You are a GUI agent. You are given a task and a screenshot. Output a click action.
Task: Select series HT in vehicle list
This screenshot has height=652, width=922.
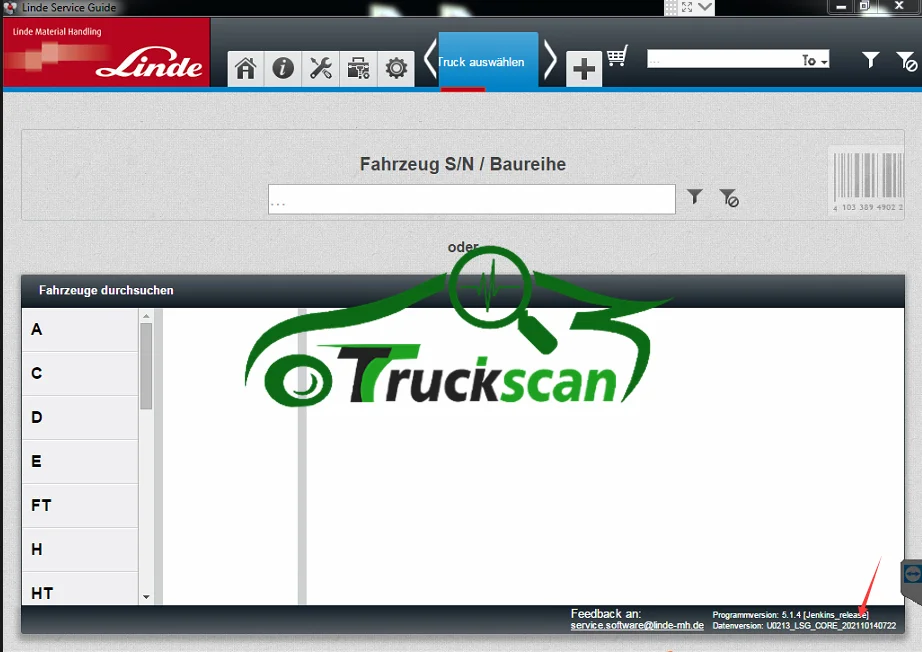click(80, 589)
